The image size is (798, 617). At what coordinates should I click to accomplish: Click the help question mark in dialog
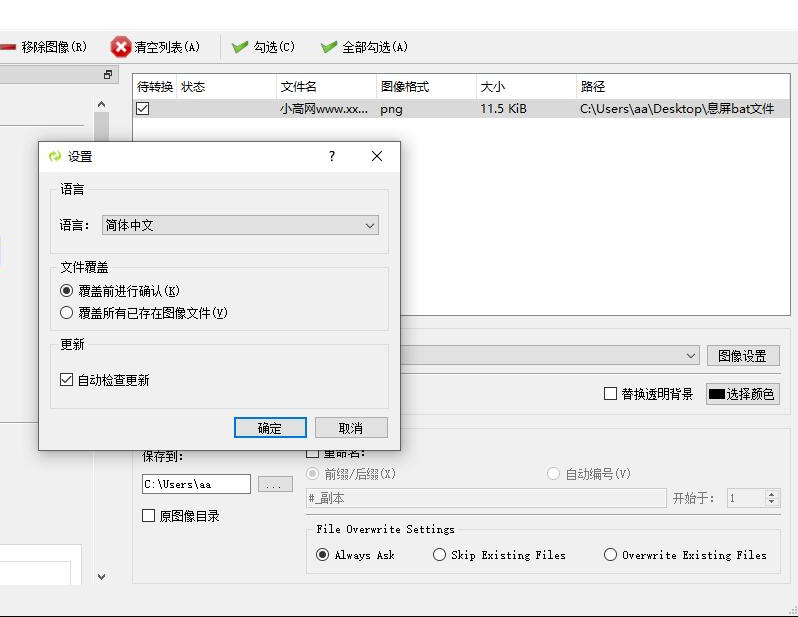[x=332, y=156]
